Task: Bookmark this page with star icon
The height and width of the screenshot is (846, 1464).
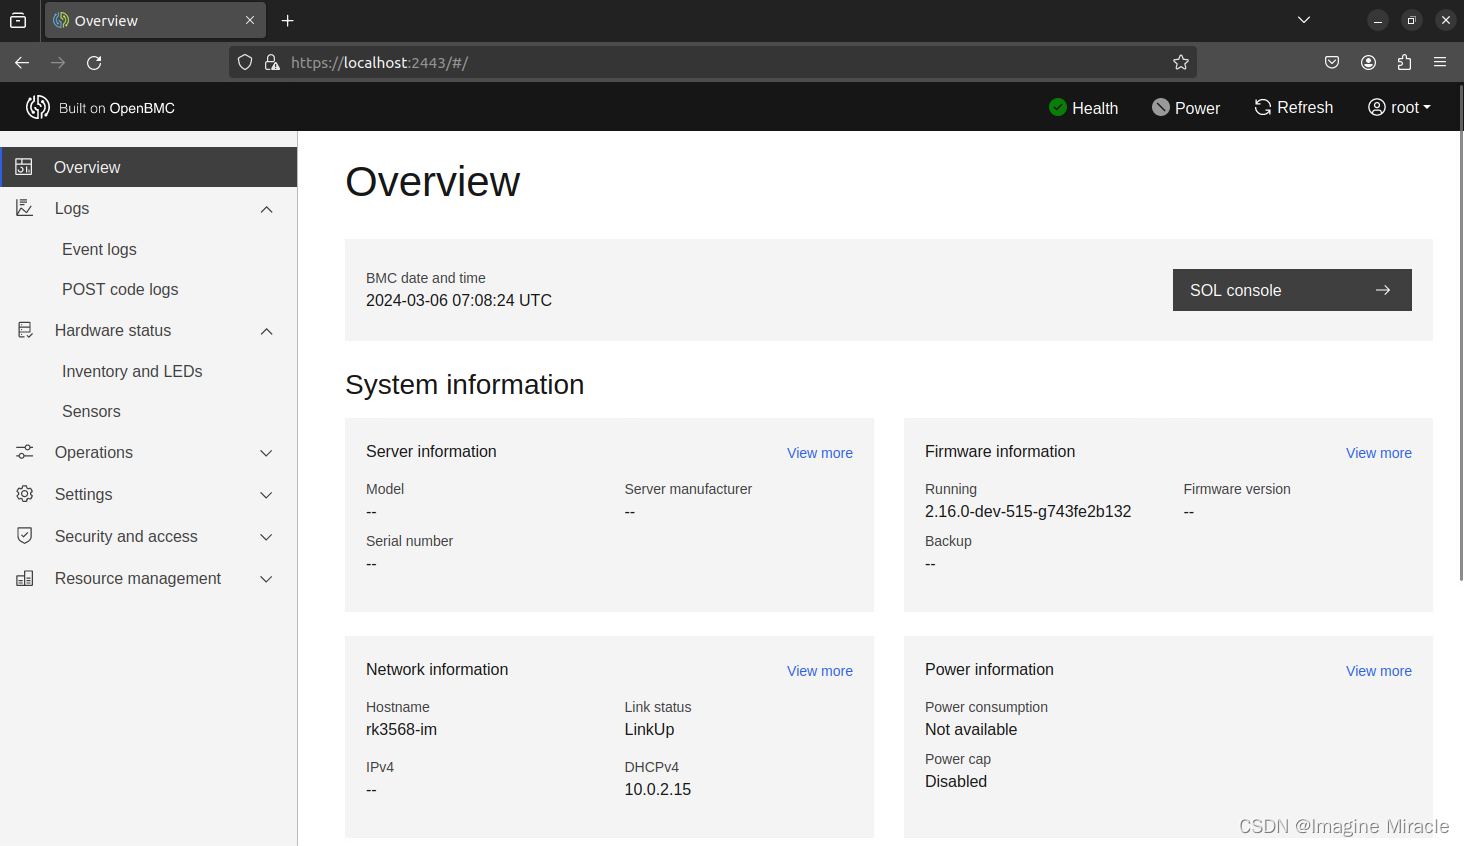Action: tap(1181, 62)
